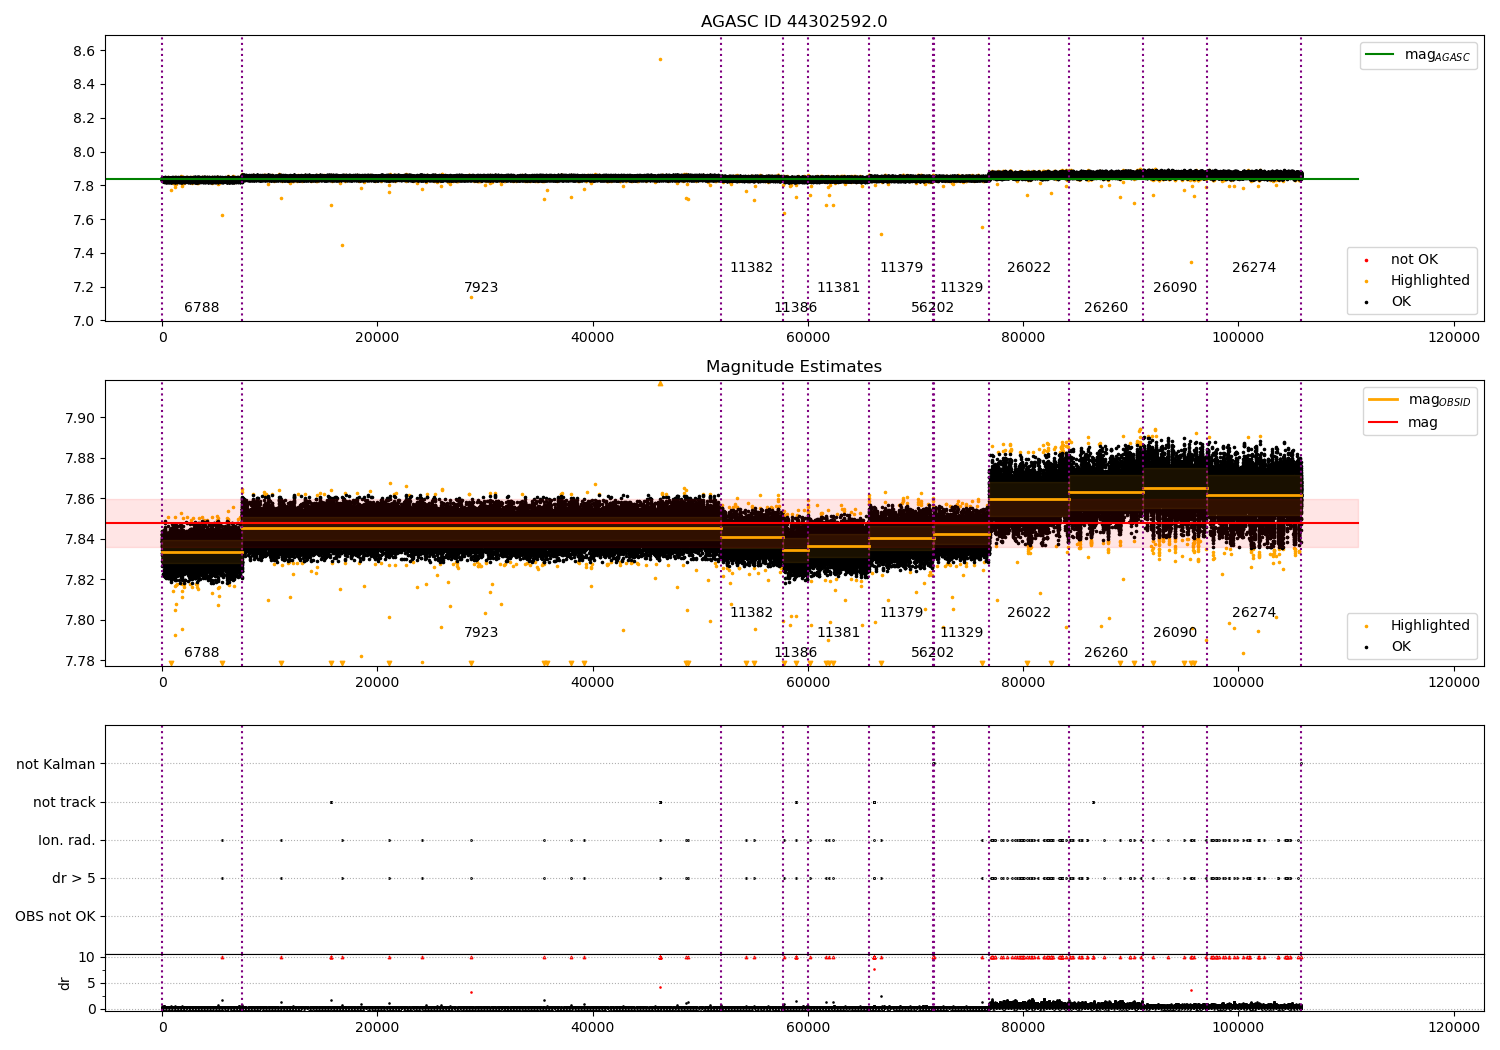Select the mag OBSID legend entry in middle plot
This screenshot has width=1500, height=1050.
tap(1419, 401)
